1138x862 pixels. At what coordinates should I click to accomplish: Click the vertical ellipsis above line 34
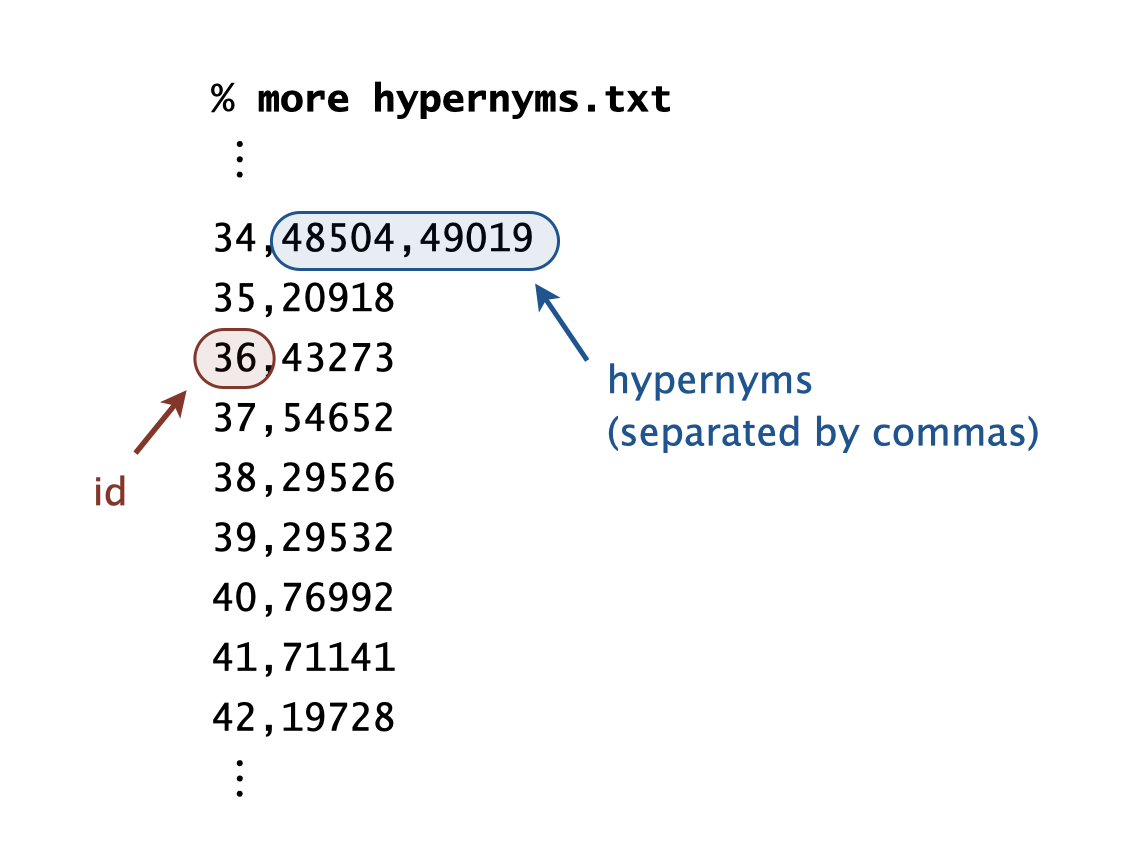point(238,159)
